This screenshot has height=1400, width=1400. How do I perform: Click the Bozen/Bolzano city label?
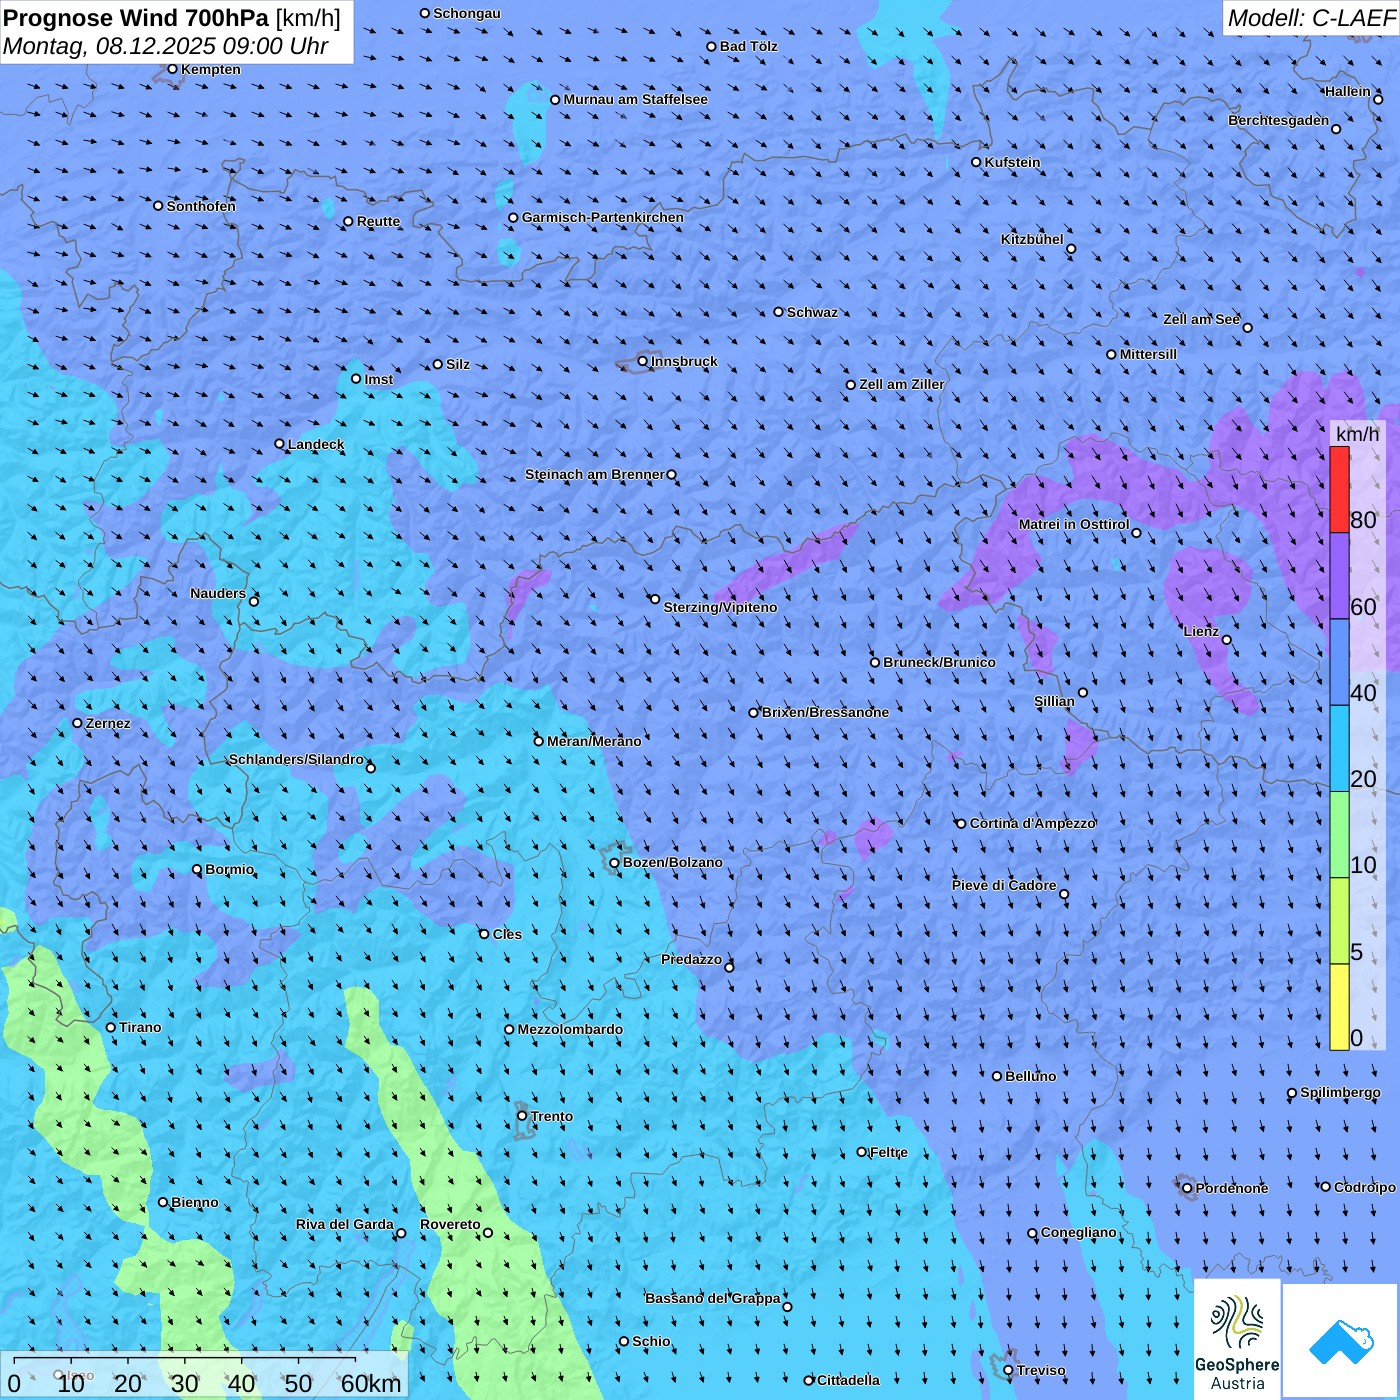tap(672, 862)
